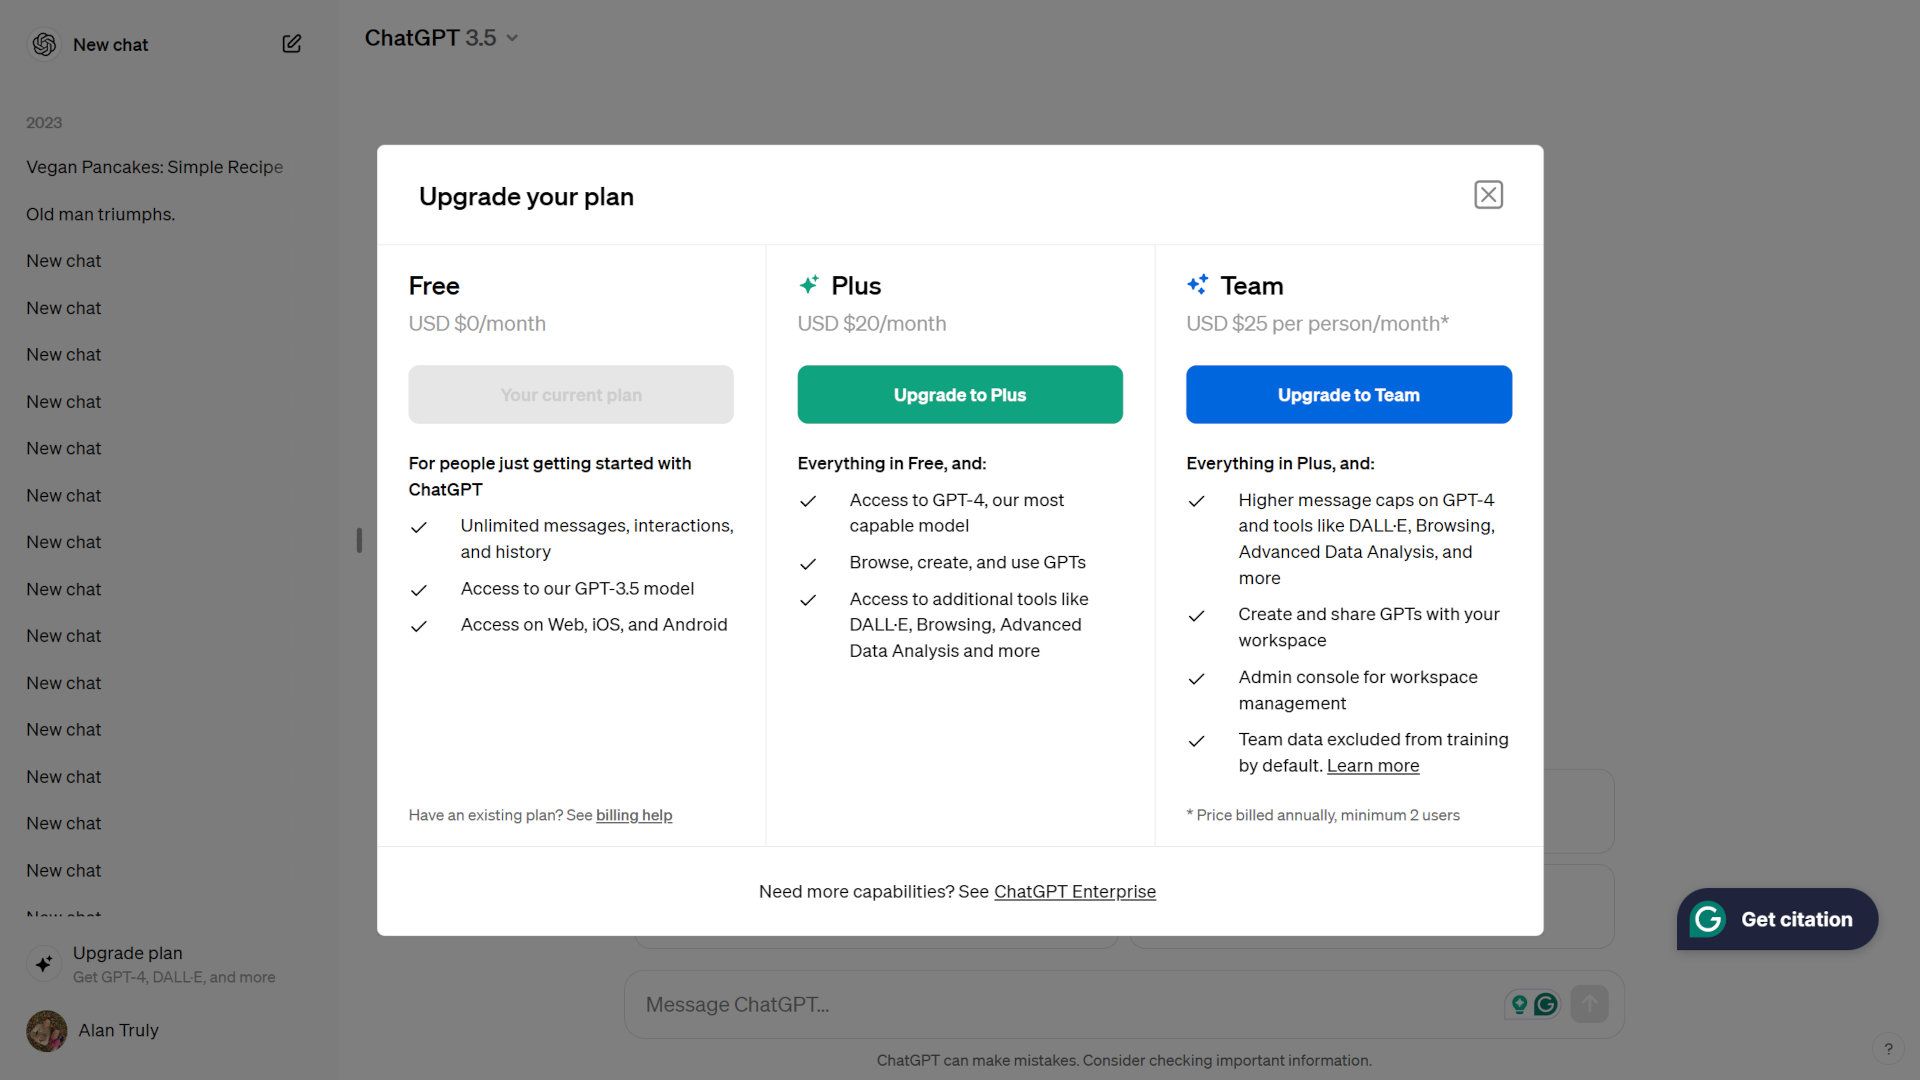The width and height of the screenshot is (1920, 1080).
Task: Open the help question mark icon
Action: pyautogui.click(x=1889, y=1050)
